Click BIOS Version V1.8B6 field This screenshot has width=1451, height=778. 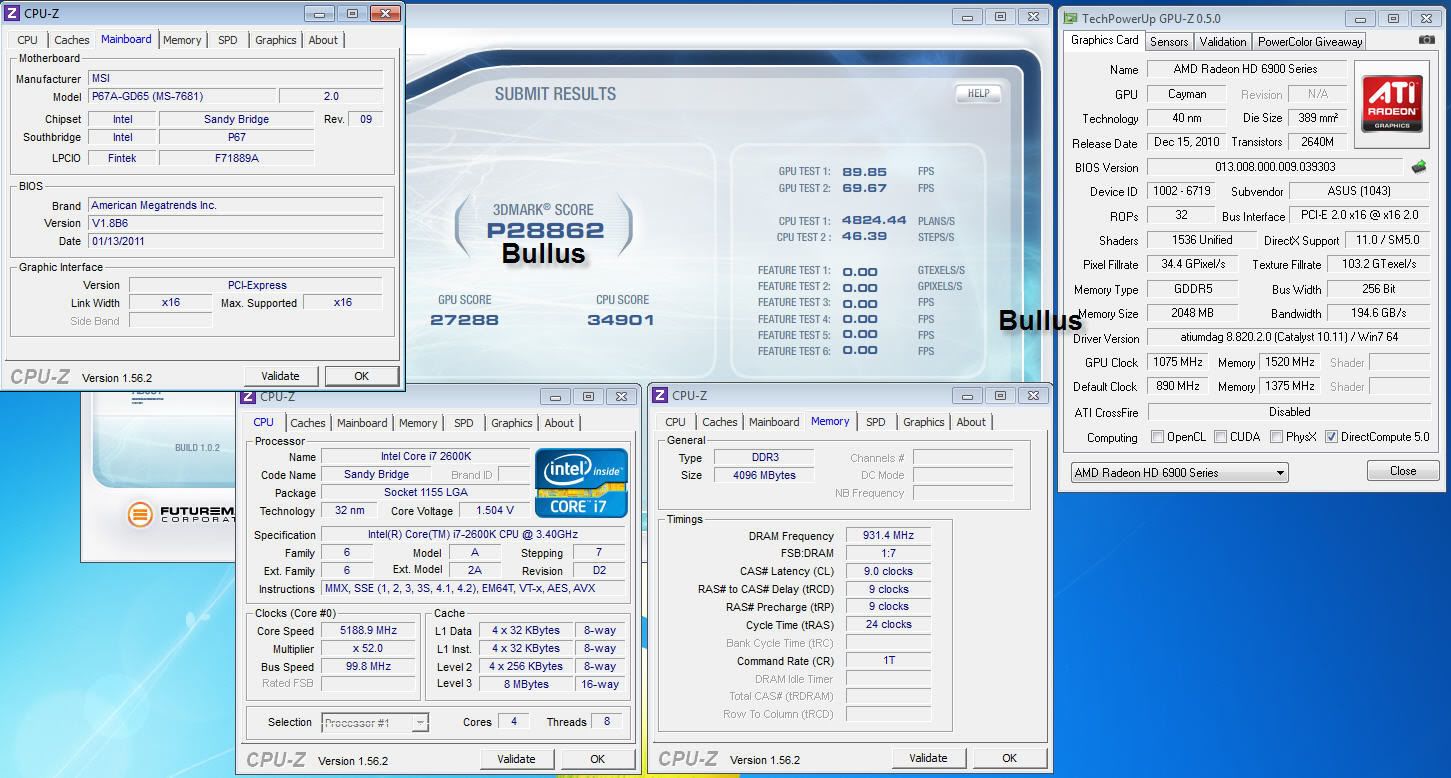[235, 223]
